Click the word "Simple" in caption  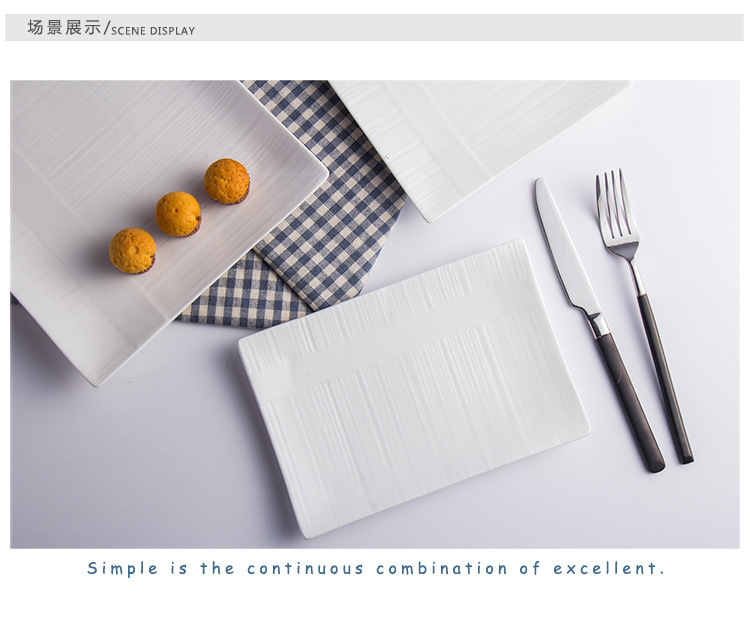[x=122, y=568]
